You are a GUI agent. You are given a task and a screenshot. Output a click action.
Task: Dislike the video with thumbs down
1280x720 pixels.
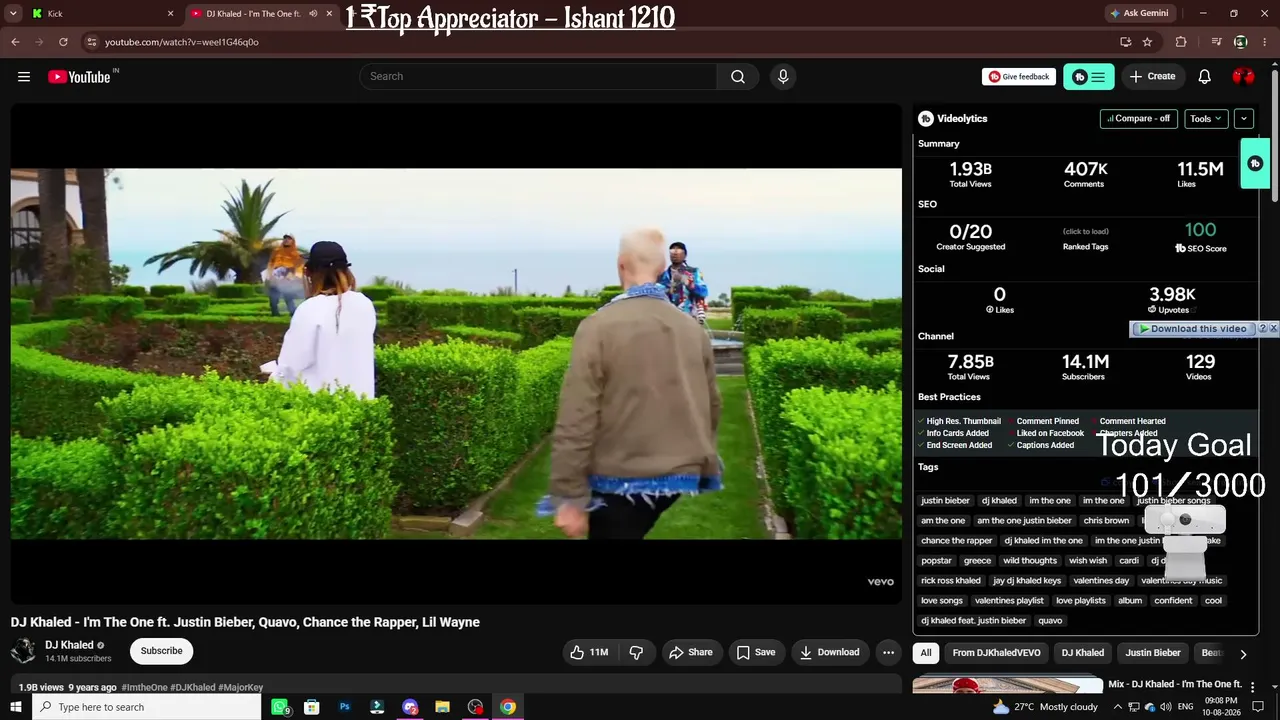[636, 652]
